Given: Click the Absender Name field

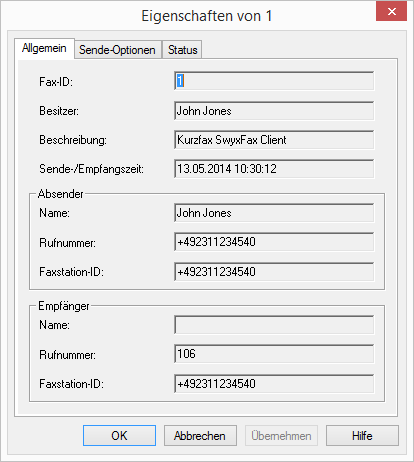Looking at the screenshot, I should (x=274, y=213).
